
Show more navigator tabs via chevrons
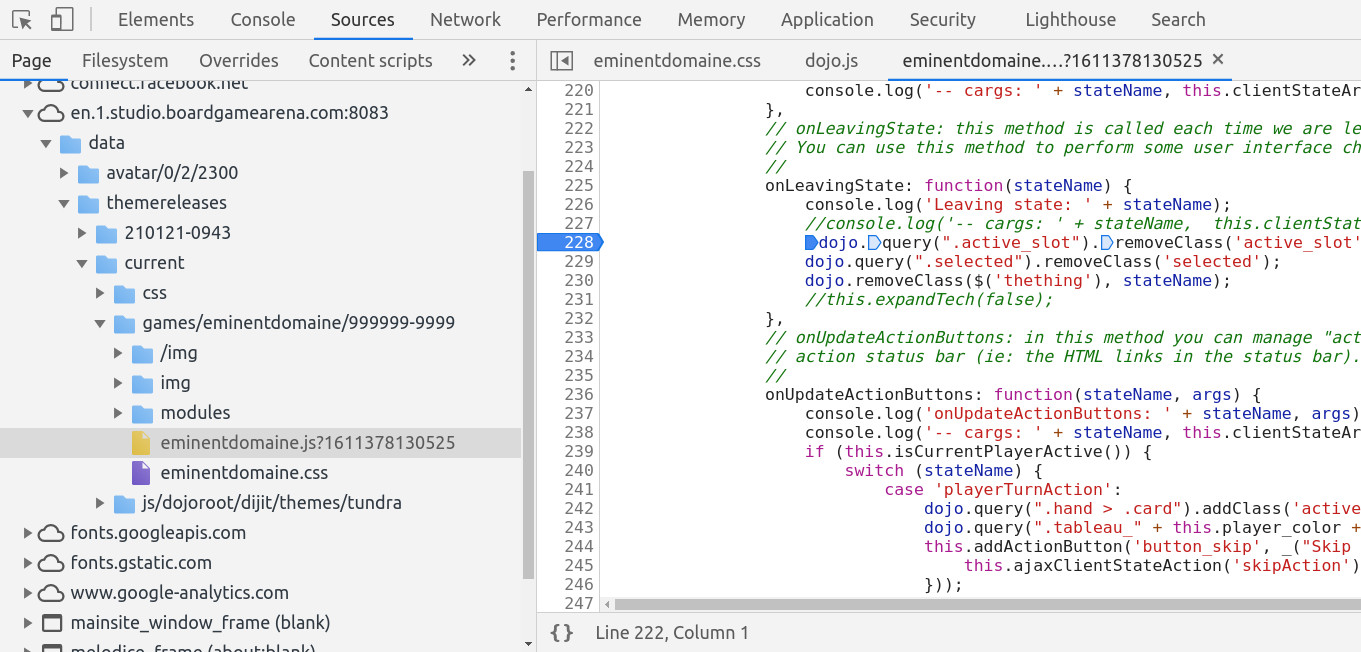point(469,61)
